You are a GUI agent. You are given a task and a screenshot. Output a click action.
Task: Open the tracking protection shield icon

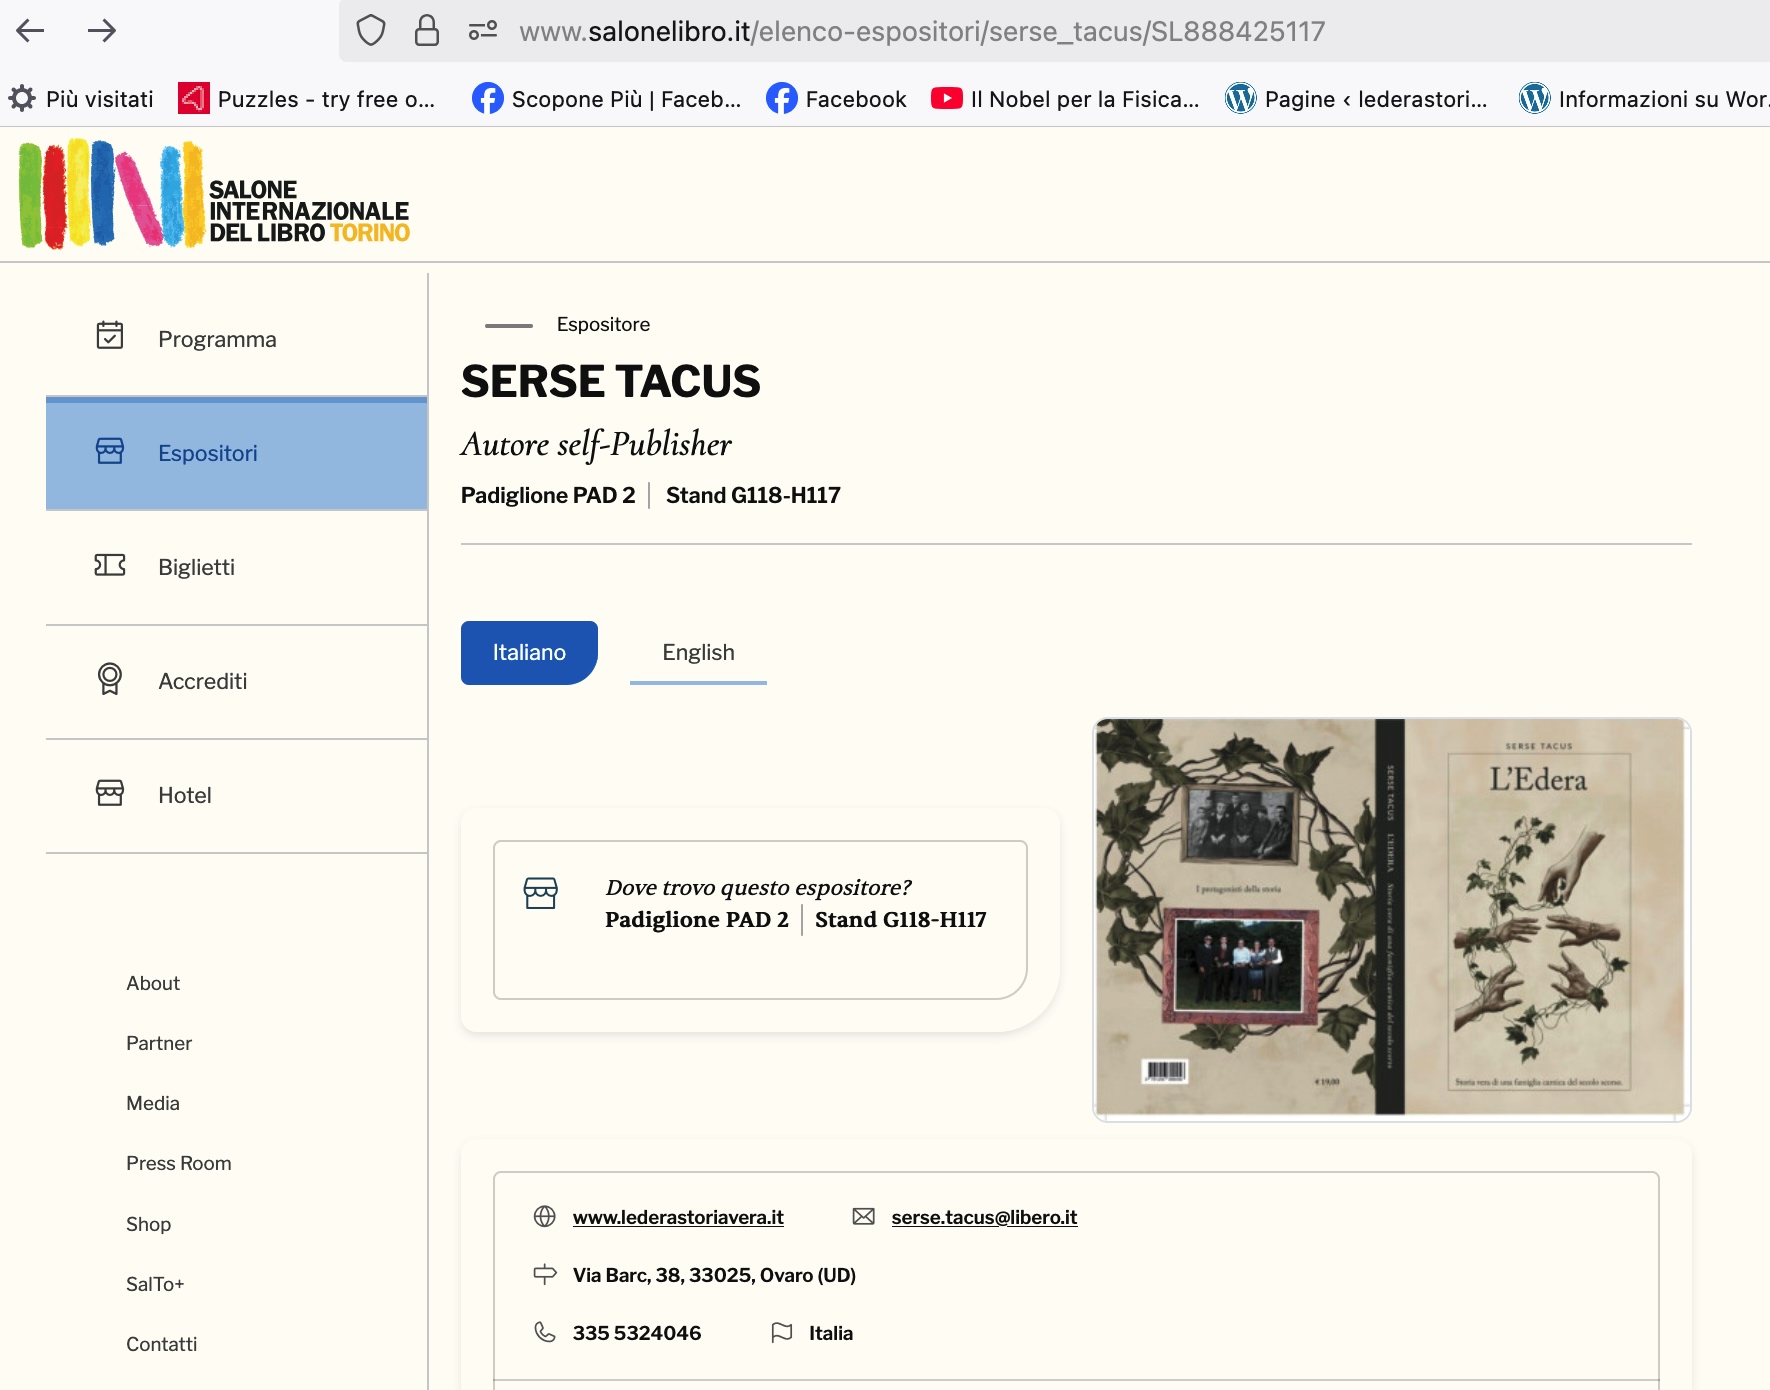(x=371, y=31)
